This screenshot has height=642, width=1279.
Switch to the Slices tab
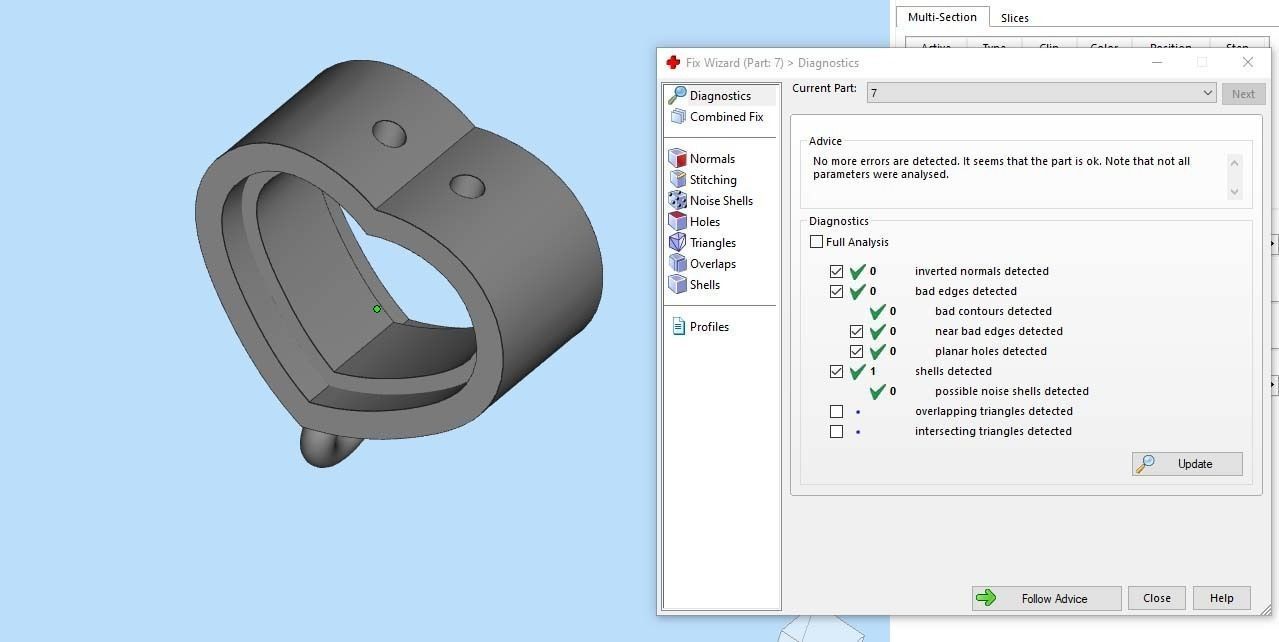pos(1015,18)
